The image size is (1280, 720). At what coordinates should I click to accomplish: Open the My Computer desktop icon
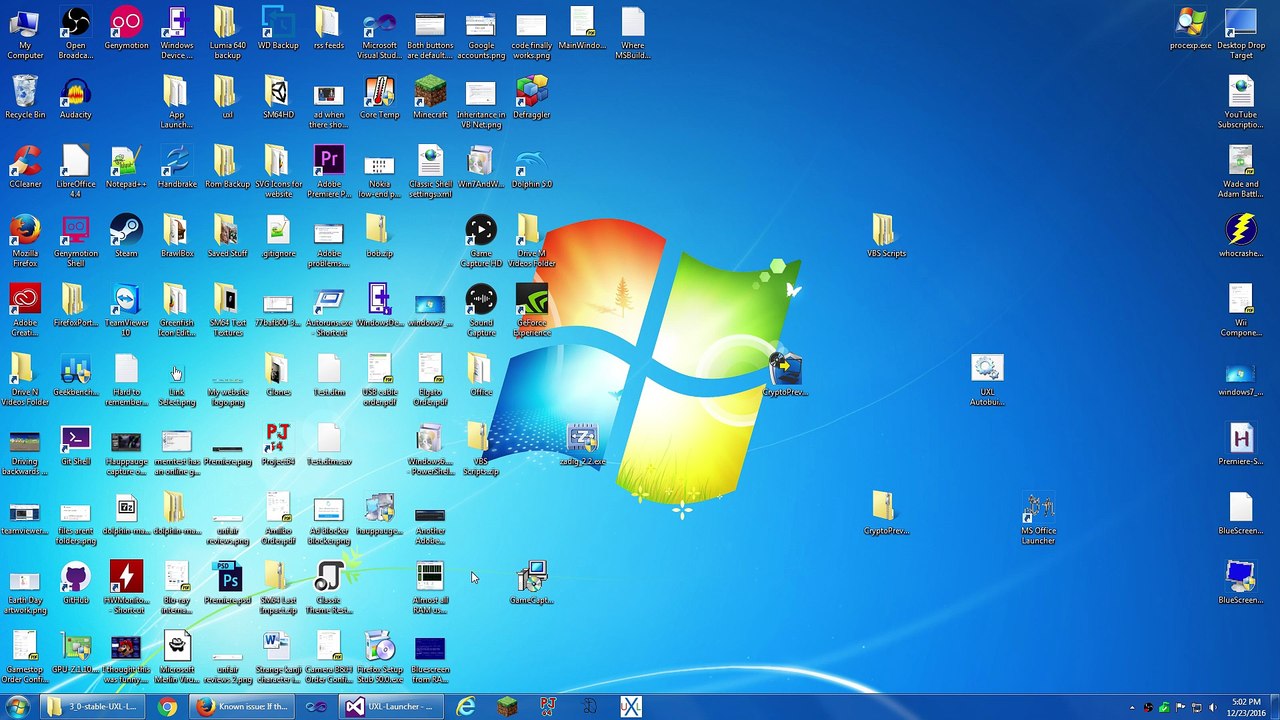coord(25,33)
